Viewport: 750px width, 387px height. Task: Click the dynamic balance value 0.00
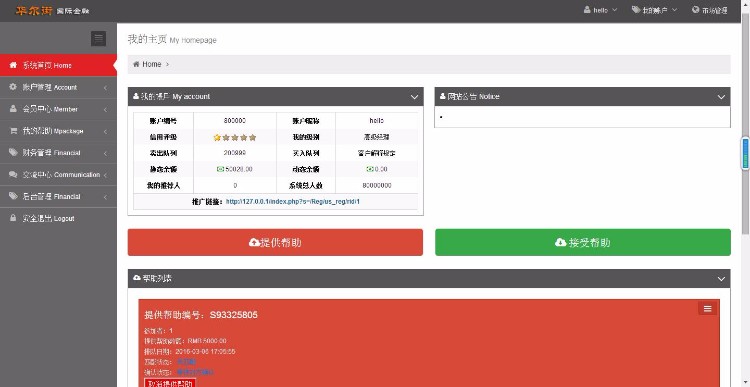tap(376, 169)
